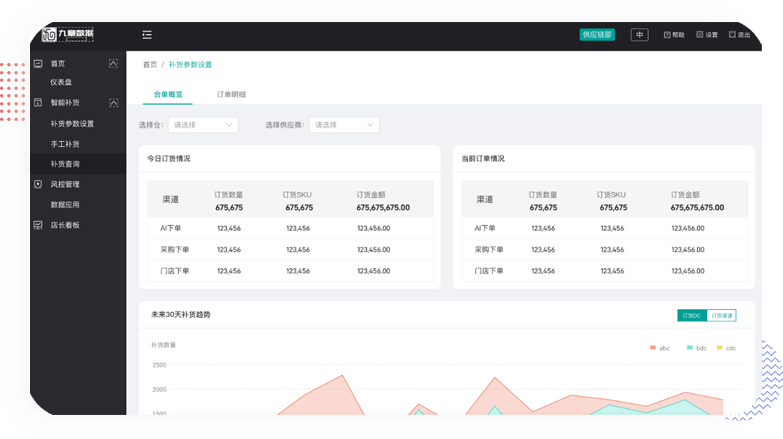
Task: Open 风控管理 in the sidebar
Action: [64, 184]
